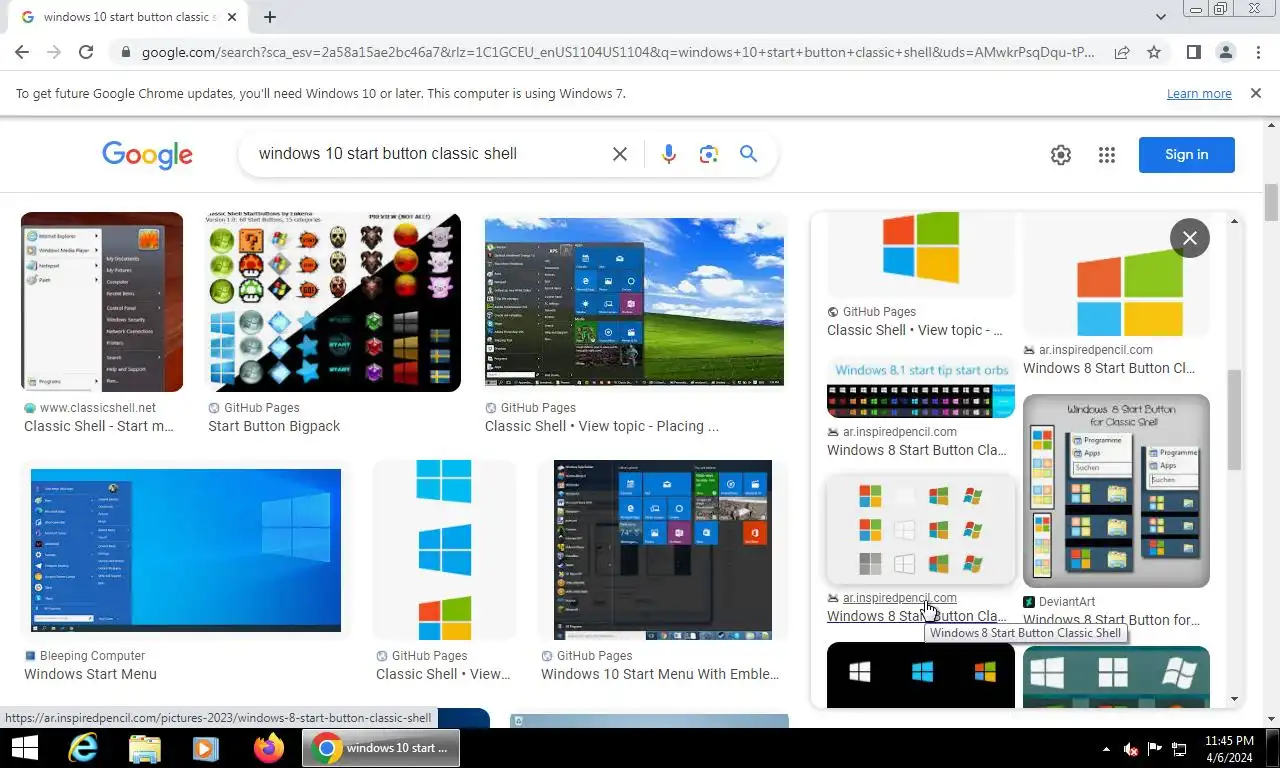Click the Start Button Bigpack title
This screenshot has width=1280, height=768.
[274, 426]
